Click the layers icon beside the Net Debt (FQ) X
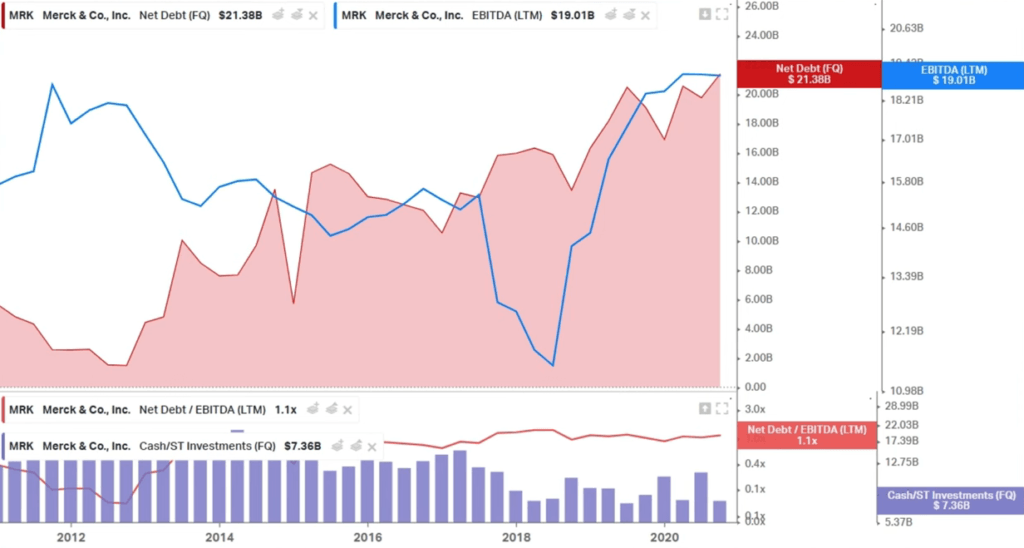The image size is (1024, 548). (296, 14)
